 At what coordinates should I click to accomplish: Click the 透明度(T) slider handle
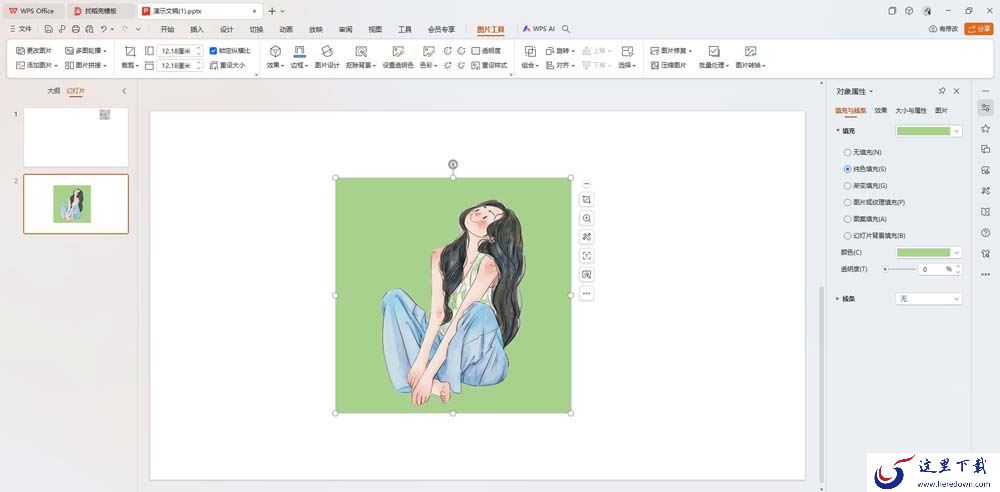885,269
